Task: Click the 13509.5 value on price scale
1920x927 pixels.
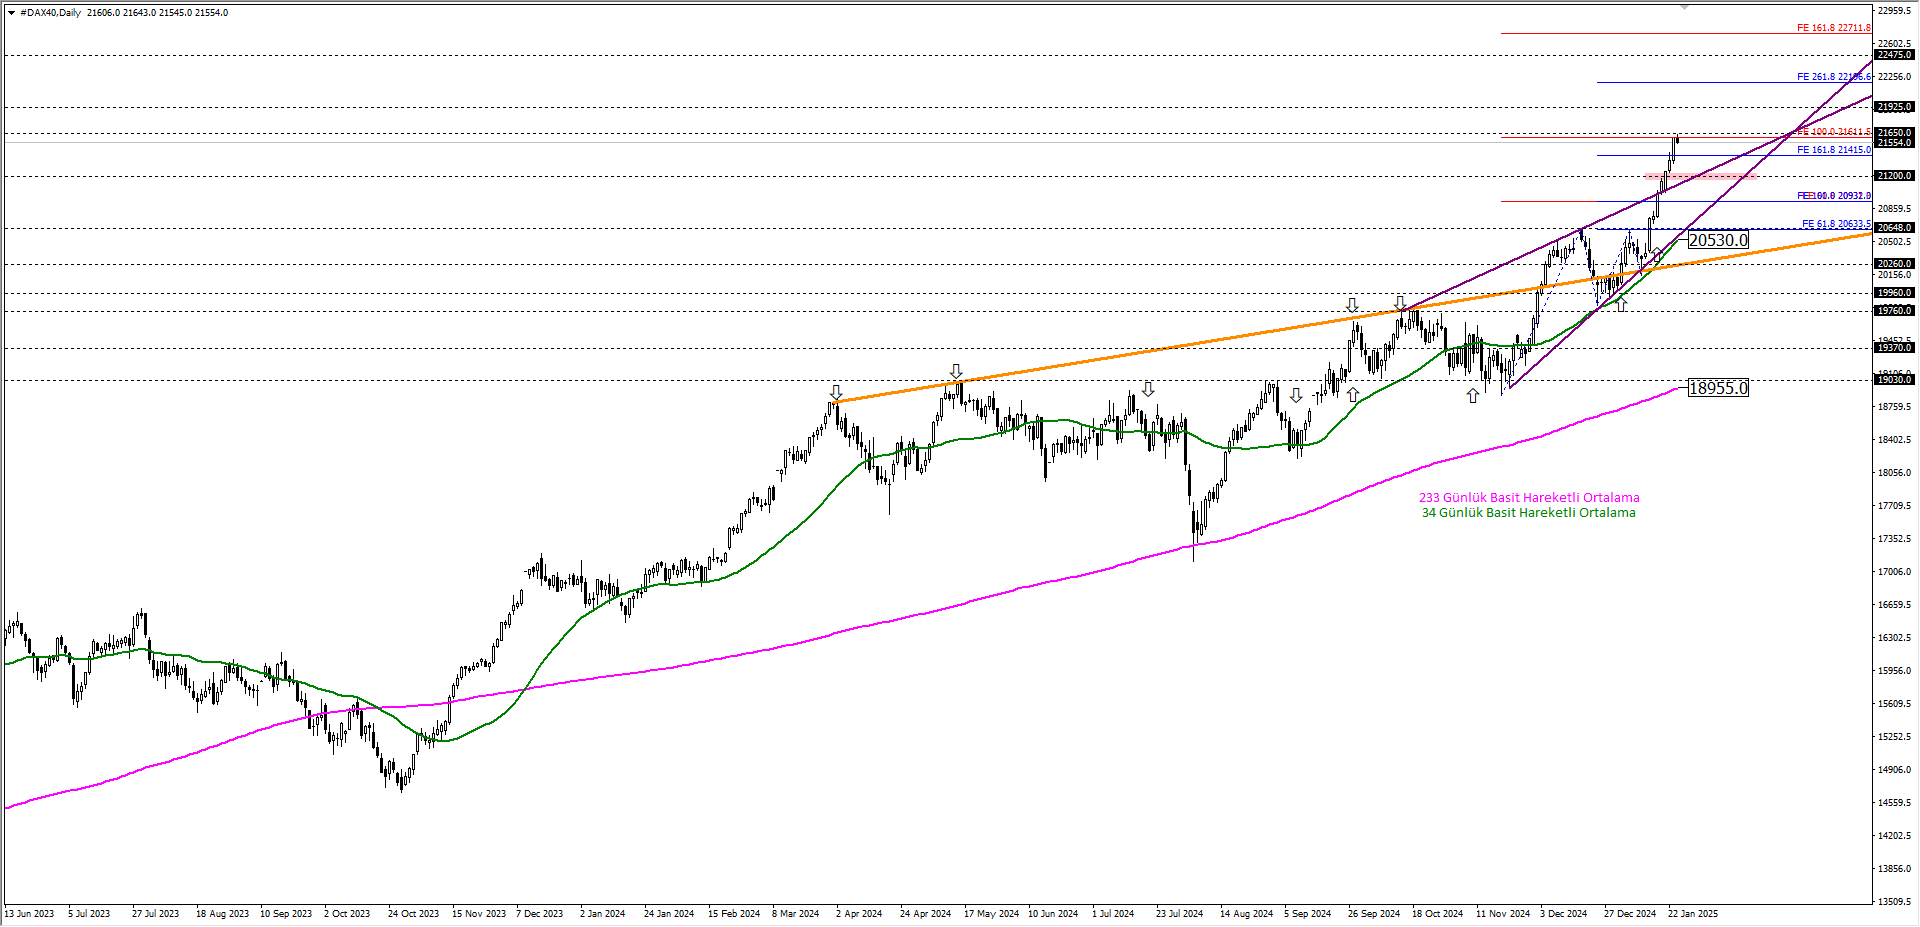Action: tap(1895, 902)
